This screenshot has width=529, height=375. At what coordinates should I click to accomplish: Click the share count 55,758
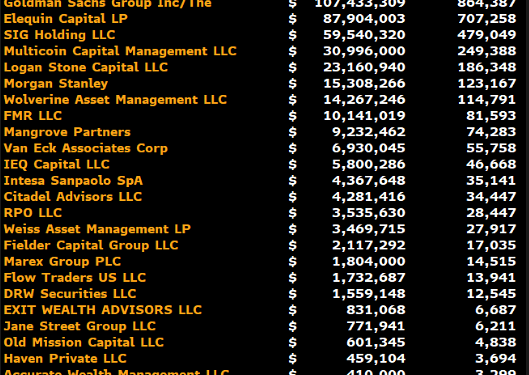491,148
